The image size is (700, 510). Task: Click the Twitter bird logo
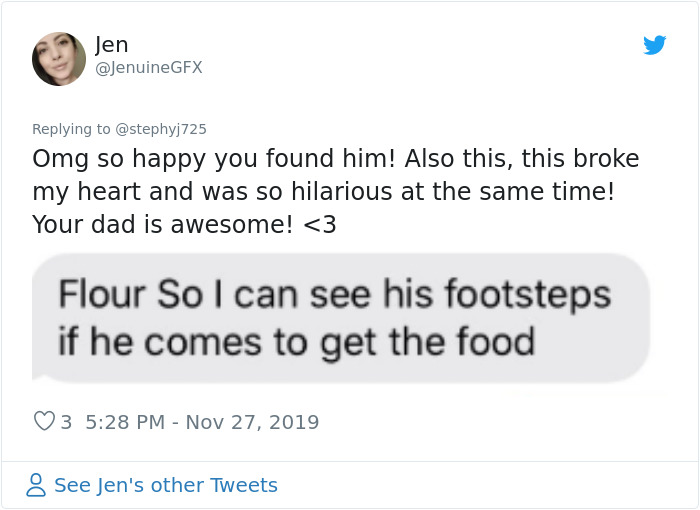(655, 45)
